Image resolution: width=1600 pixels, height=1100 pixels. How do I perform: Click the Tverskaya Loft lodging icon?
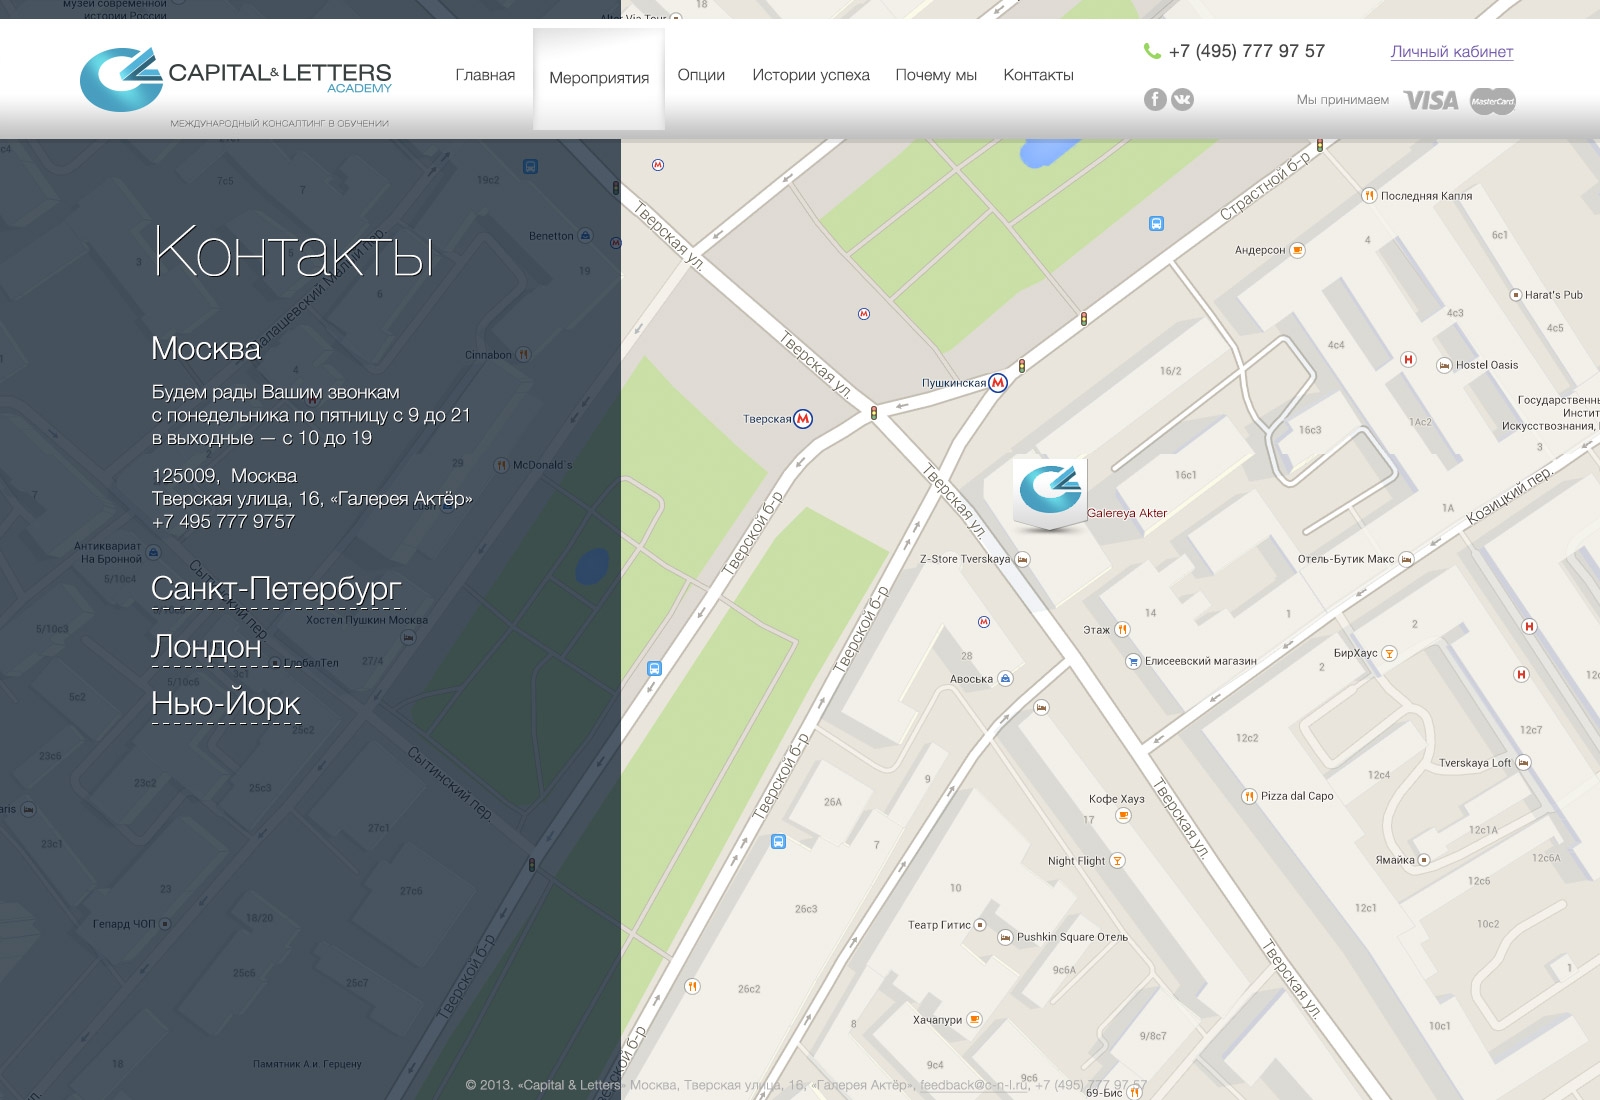click(1523, 763)
